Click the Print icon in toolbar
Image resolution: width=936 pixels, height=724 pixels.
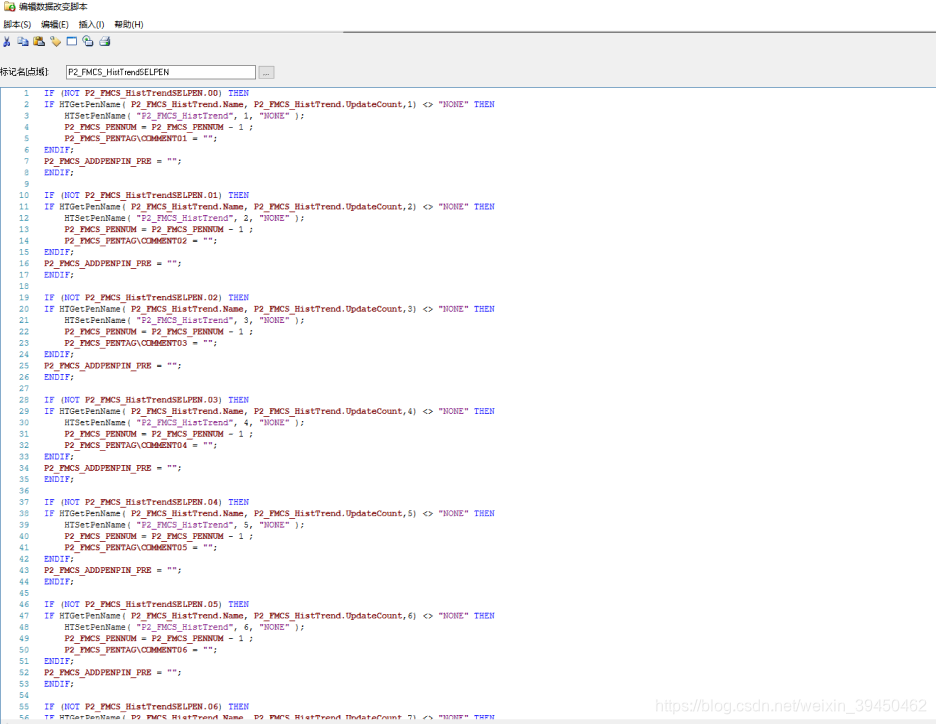pyautogui.click(x=104, y=41)
